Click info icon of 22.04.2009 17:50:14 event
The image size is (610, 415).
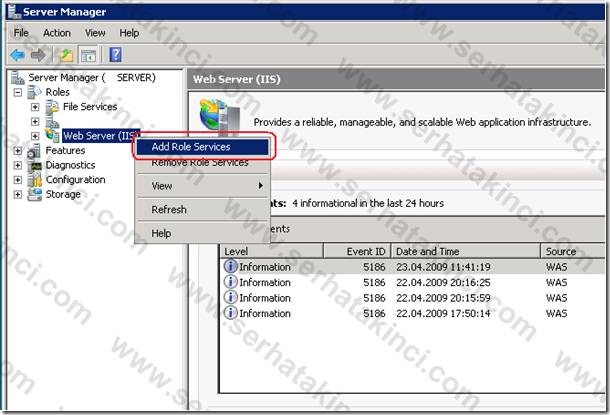pos(231,312)
